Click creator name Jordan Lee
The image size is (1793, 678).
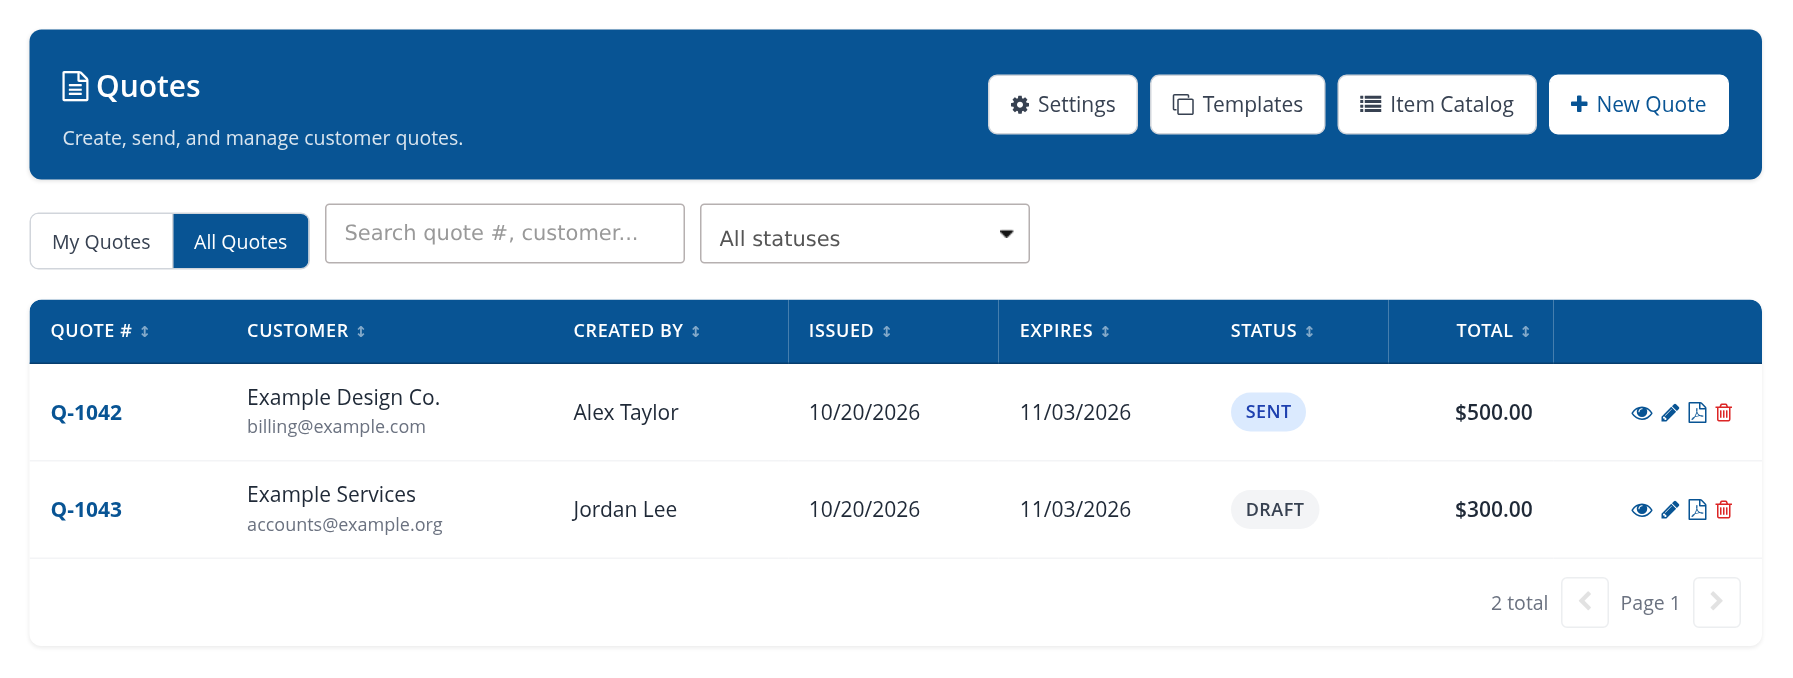625,510
